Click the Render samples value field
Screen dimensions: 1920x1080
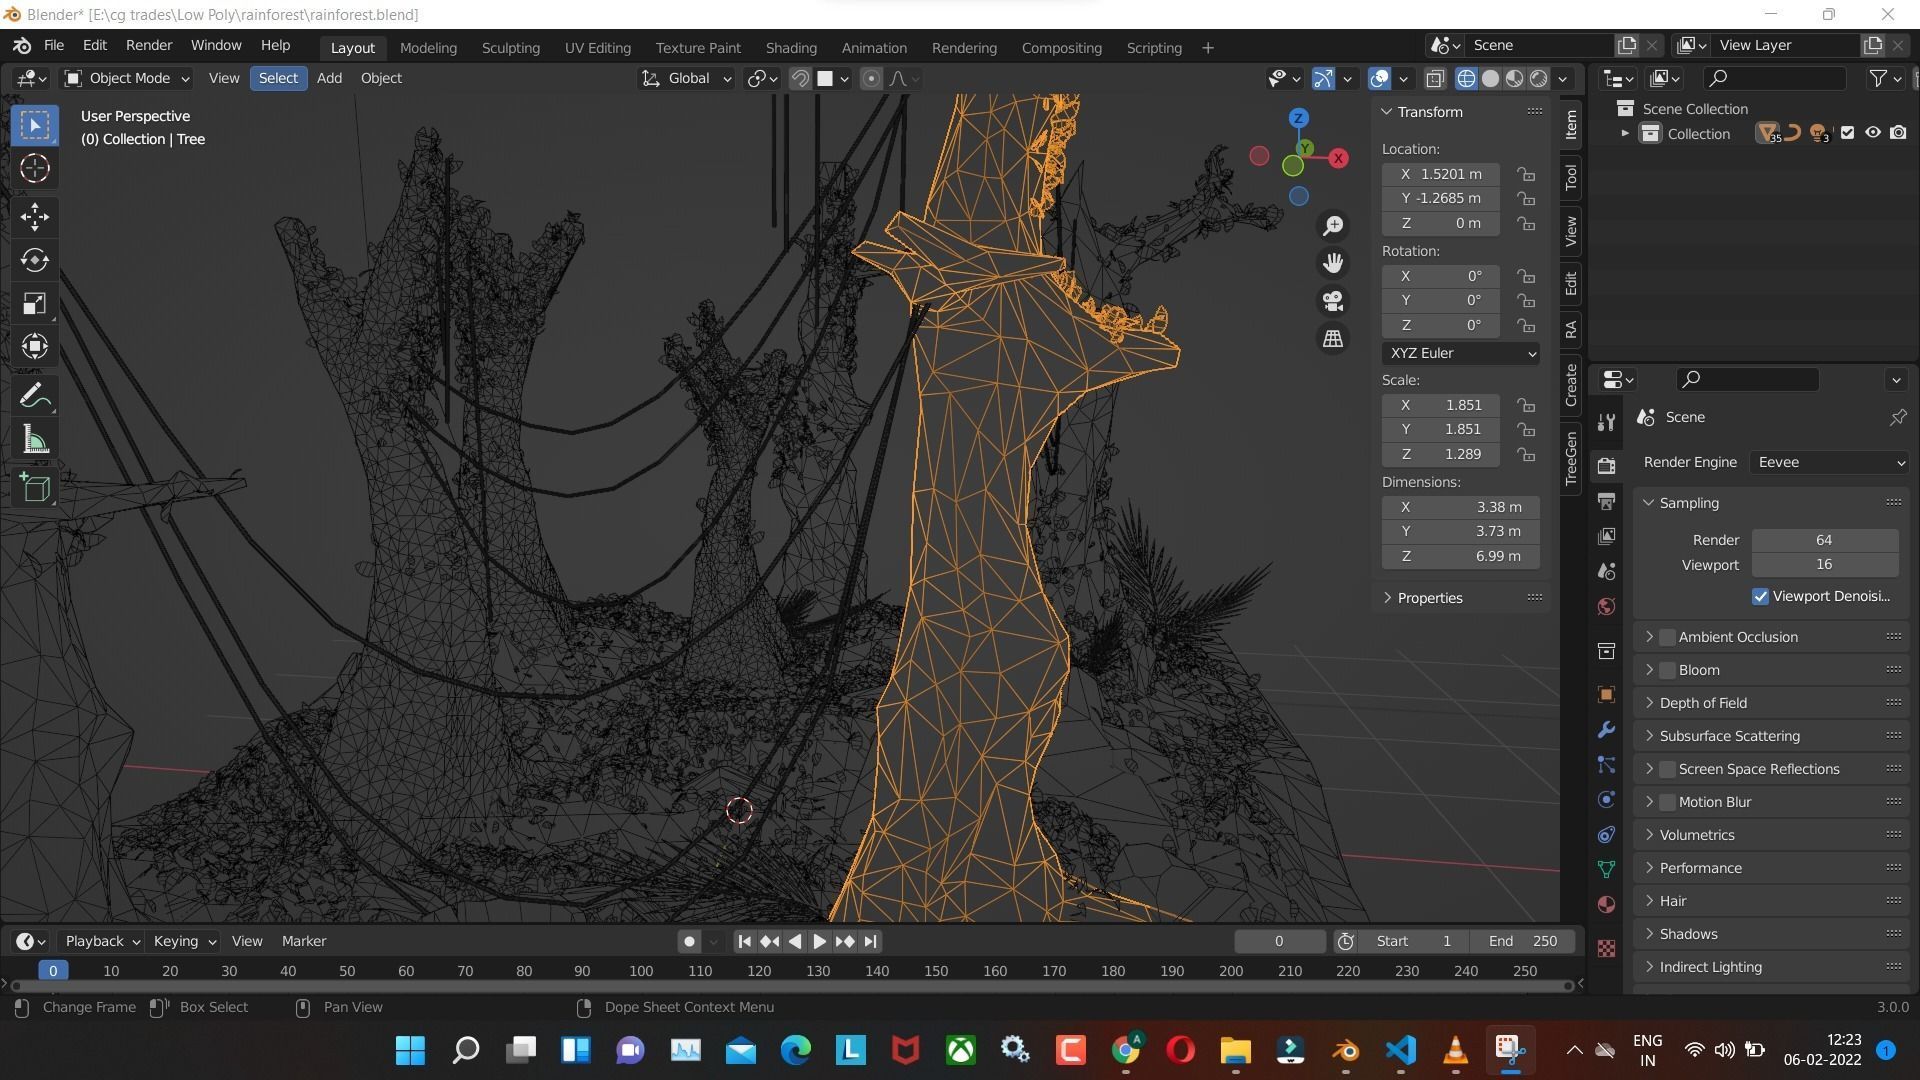(1824, 540)
